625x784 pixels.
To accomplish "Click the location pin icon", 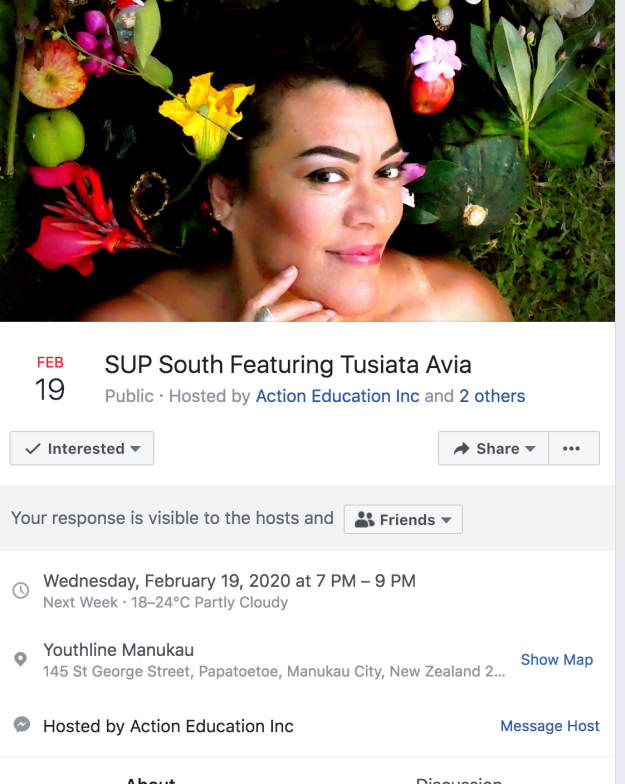I will [x=20, y=660].
